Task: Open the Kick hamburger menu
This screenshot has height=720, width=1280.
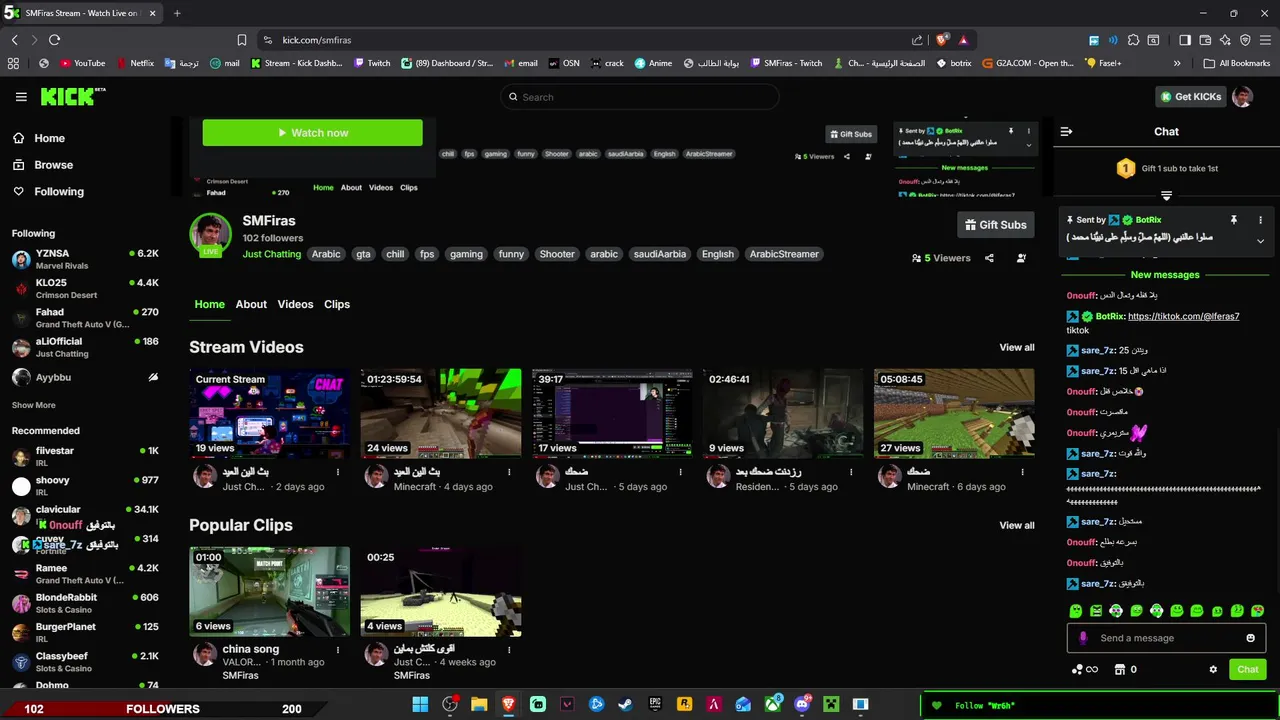Action: click(21, 97)
